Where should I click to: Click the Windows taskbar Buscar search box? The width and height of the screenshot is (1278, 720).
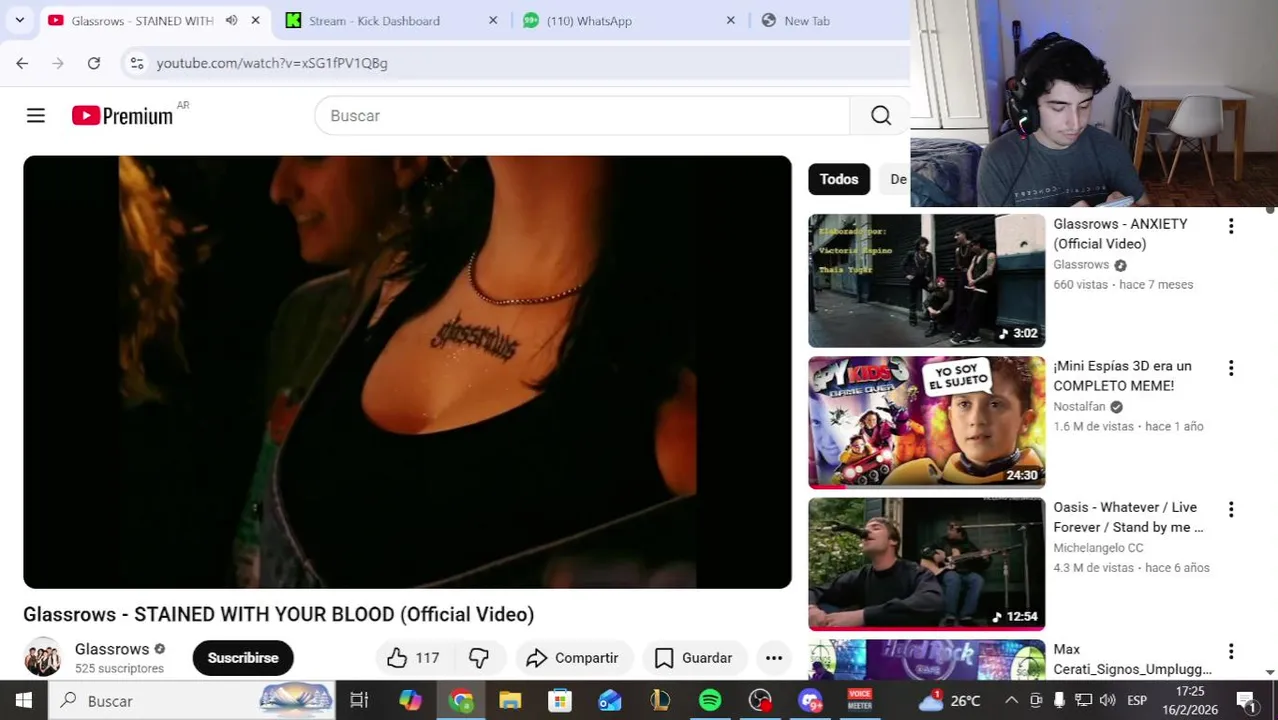click(x=192, y=701)
